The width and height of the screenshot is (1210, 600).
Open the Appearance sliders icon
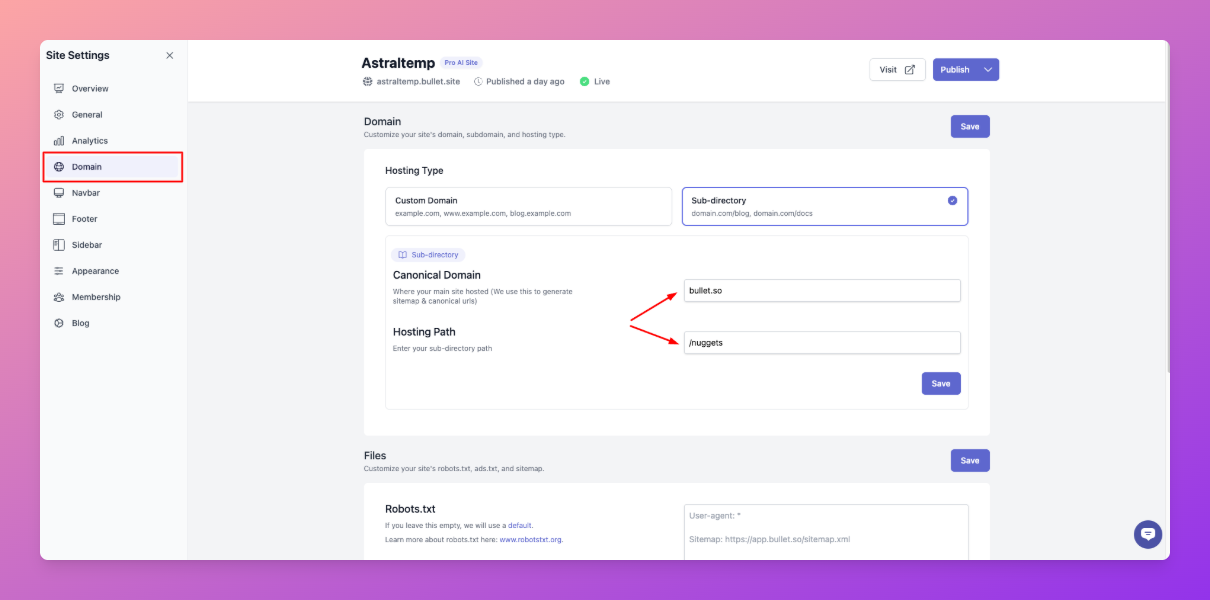coord(59,271)
